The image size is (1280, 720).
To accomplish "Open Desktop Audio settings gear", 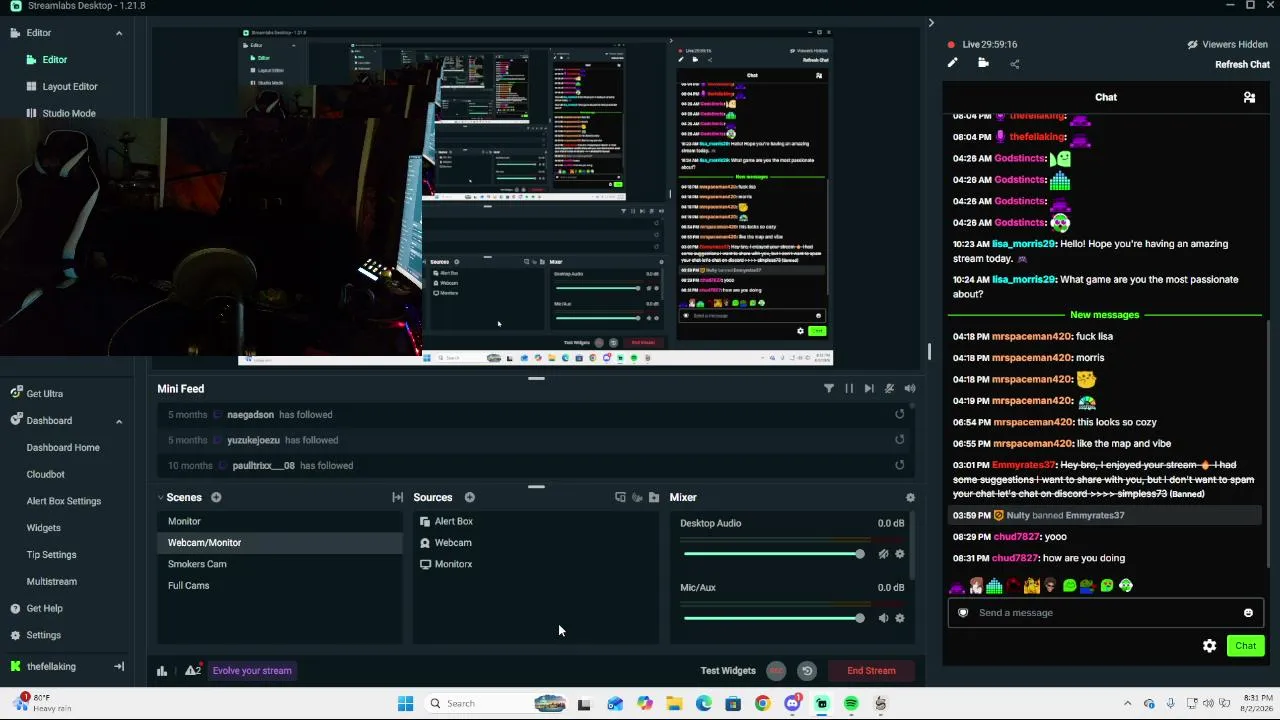I will pyautogui.click(x=899, y=554).
